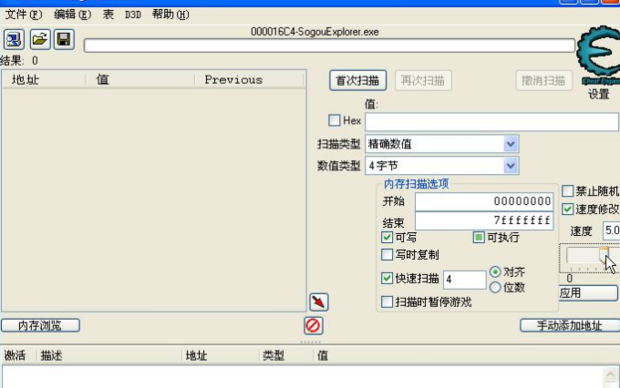The height and width of the screenshot is (388, 620).
Task: Click the Previous column header
Action: 250,79
